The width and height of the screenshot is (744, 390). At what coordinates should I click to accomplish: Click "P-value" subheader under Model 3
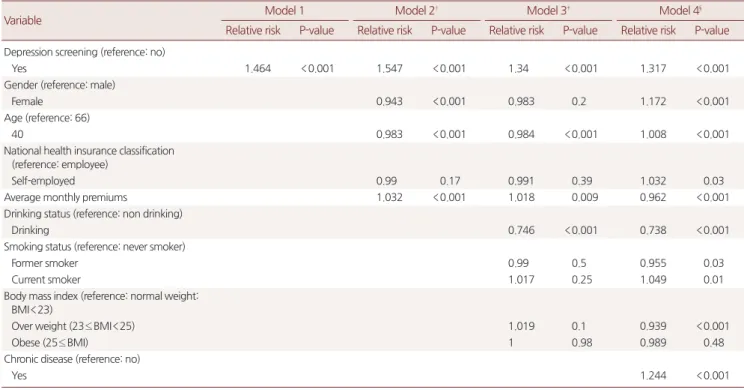580,30
